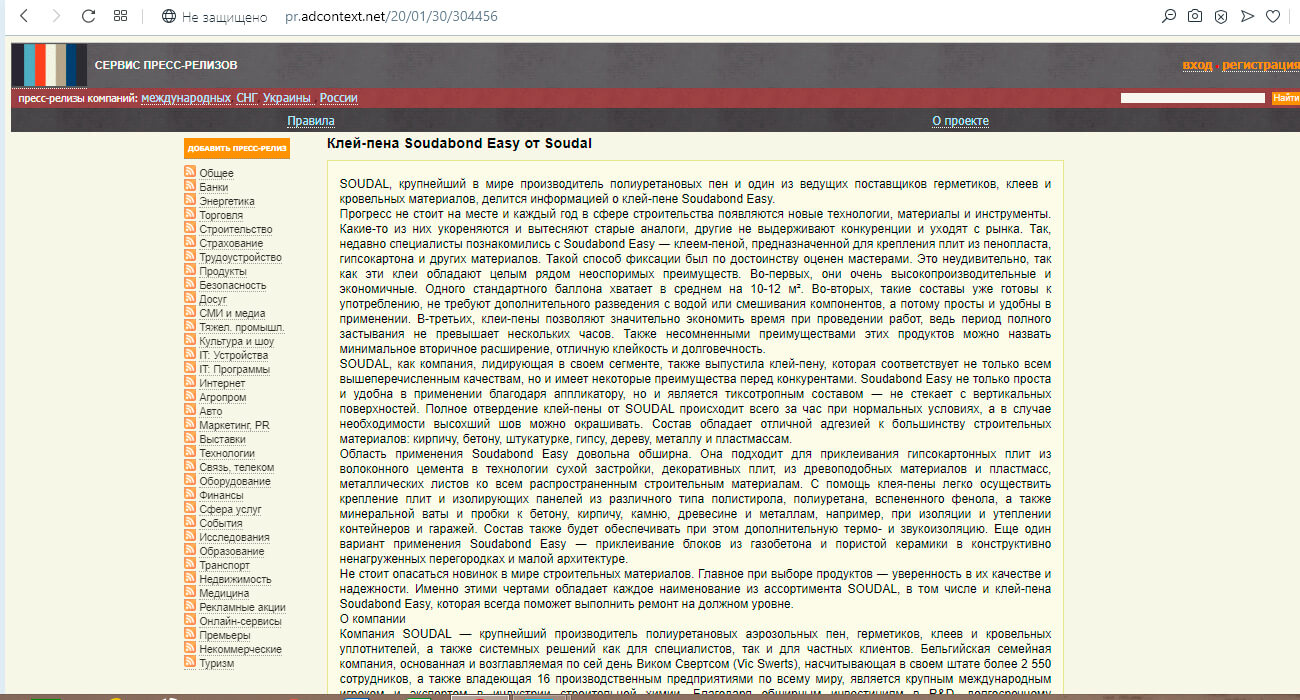The image size is (1300, 700).
Task: Open the регистрация link
Action: point(1261,65)
